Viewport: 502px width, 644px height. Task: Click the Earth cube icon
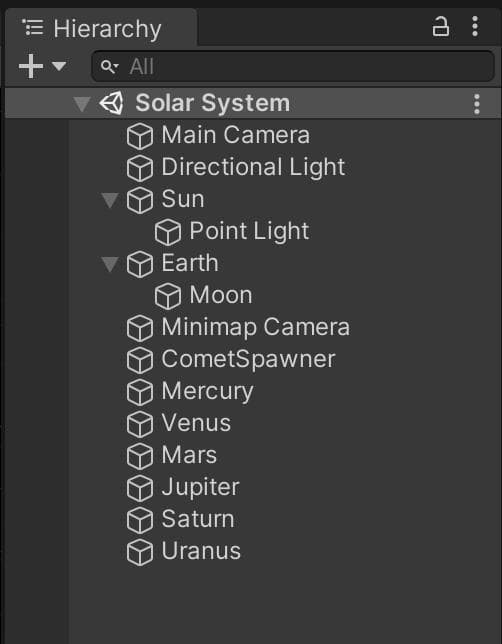click(x=140, y=264)
